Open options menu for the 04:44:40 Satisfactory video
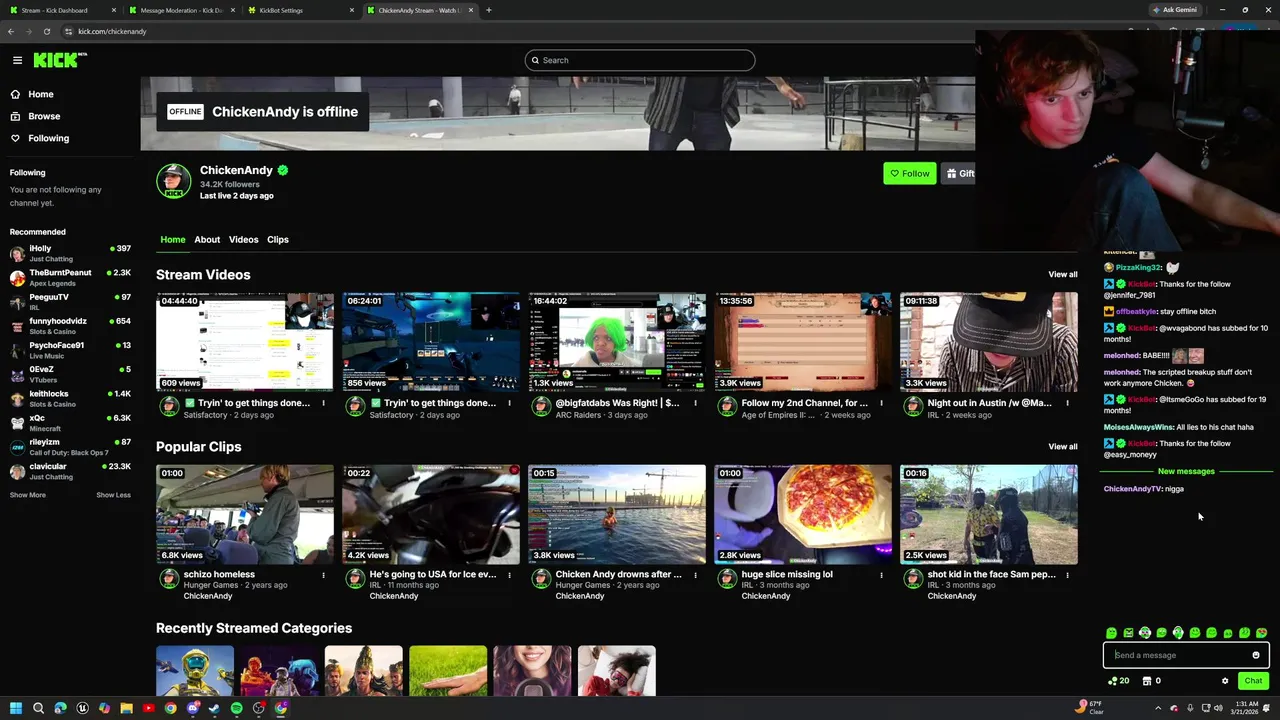1280x720 pixels. [323, 403]
